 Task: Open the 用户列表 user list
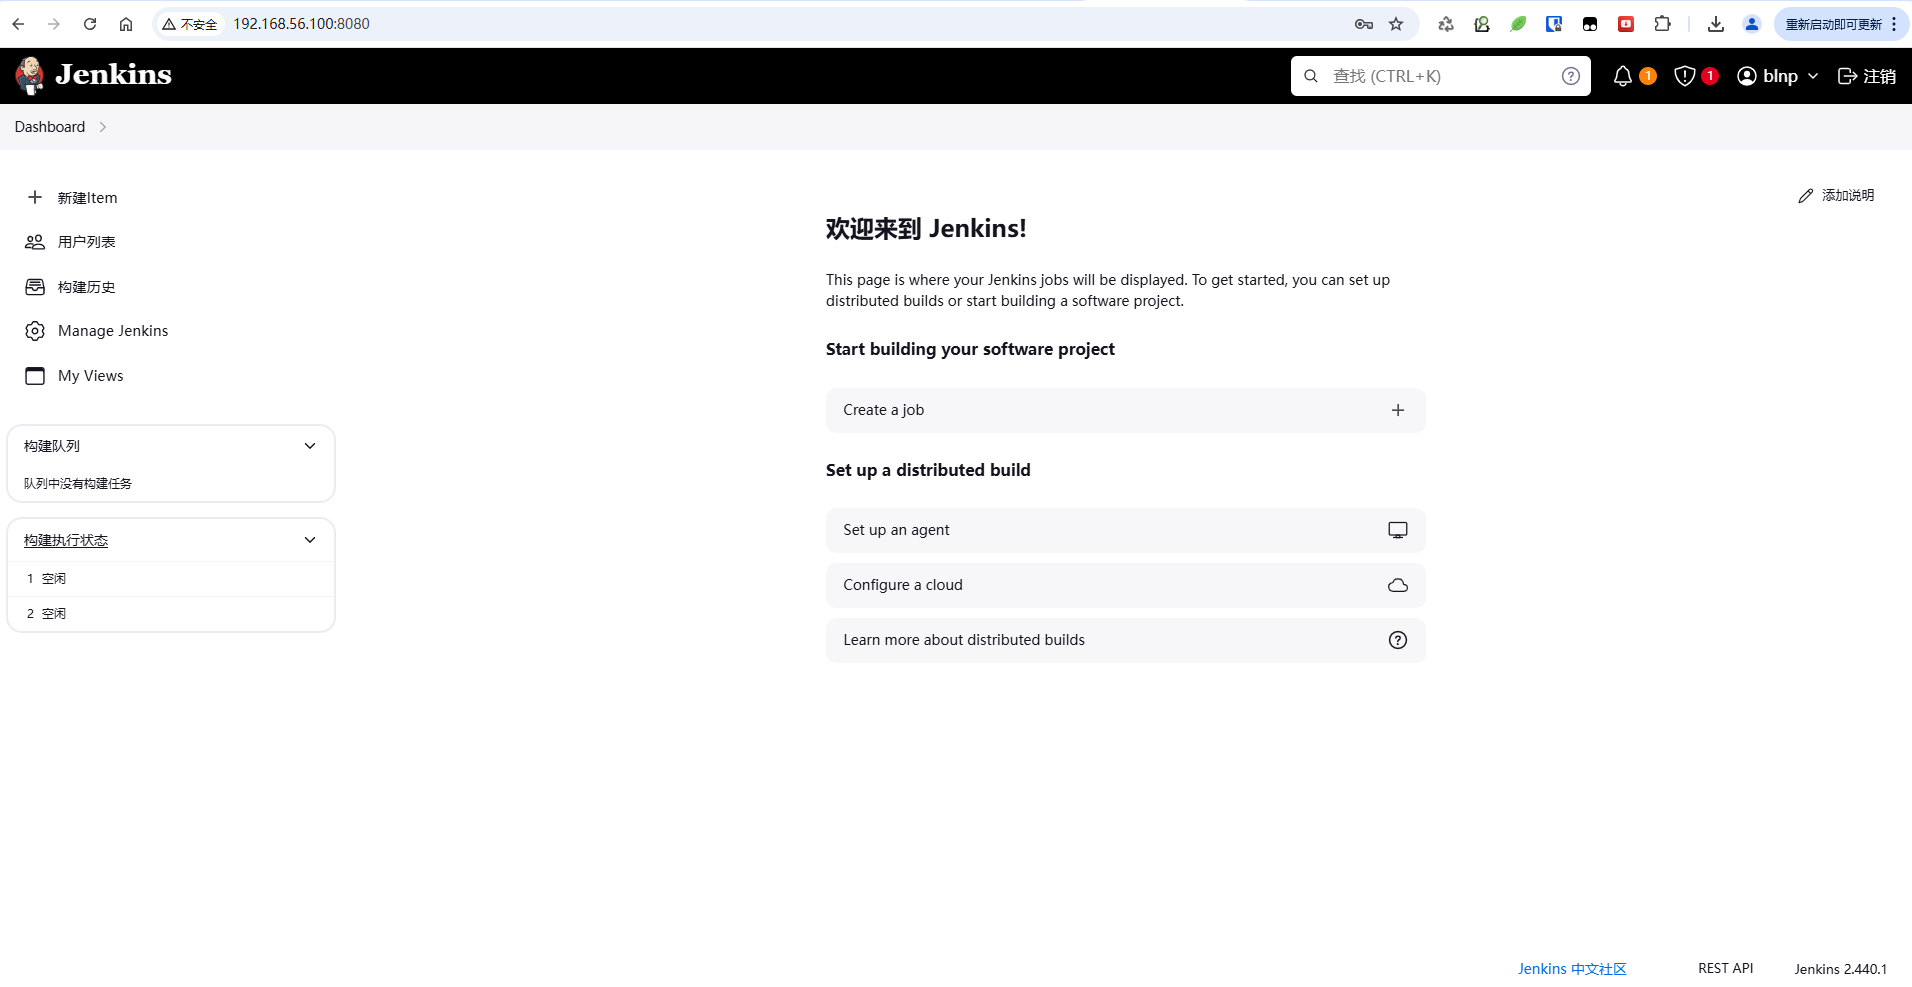point(87,242)
